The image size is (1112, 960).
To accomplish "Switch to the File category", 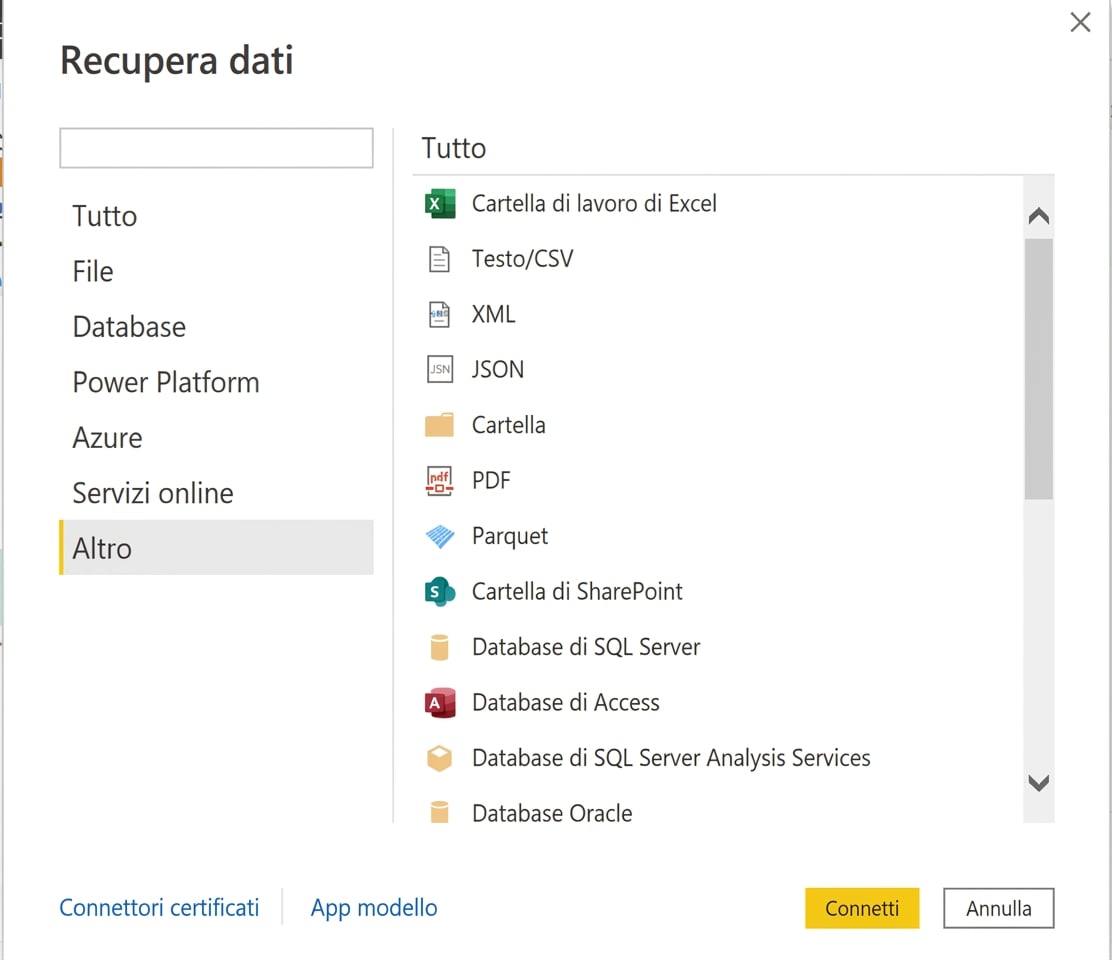I will tap(216, 272).
